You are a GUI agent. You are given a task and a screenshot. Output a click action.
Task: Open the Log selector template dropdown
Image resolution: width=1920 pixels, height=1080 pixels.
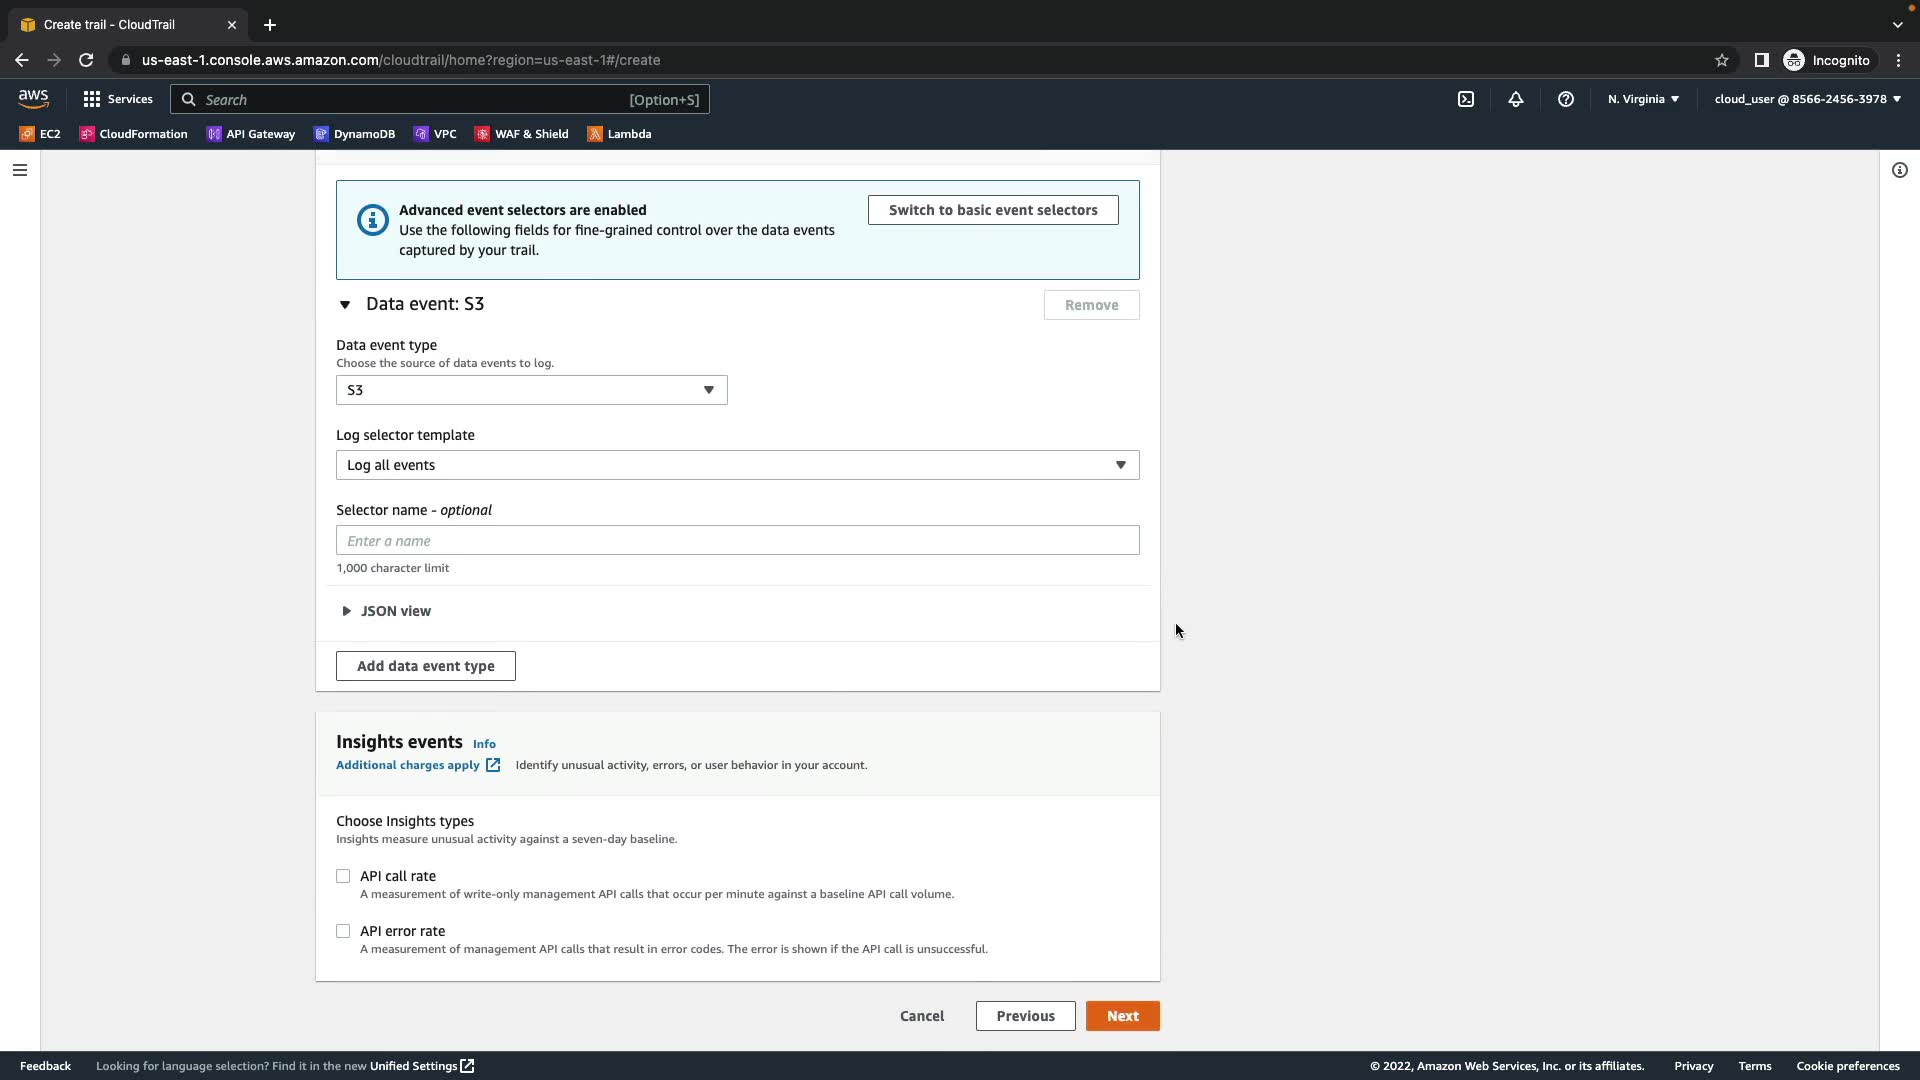[x=737, y=465]
